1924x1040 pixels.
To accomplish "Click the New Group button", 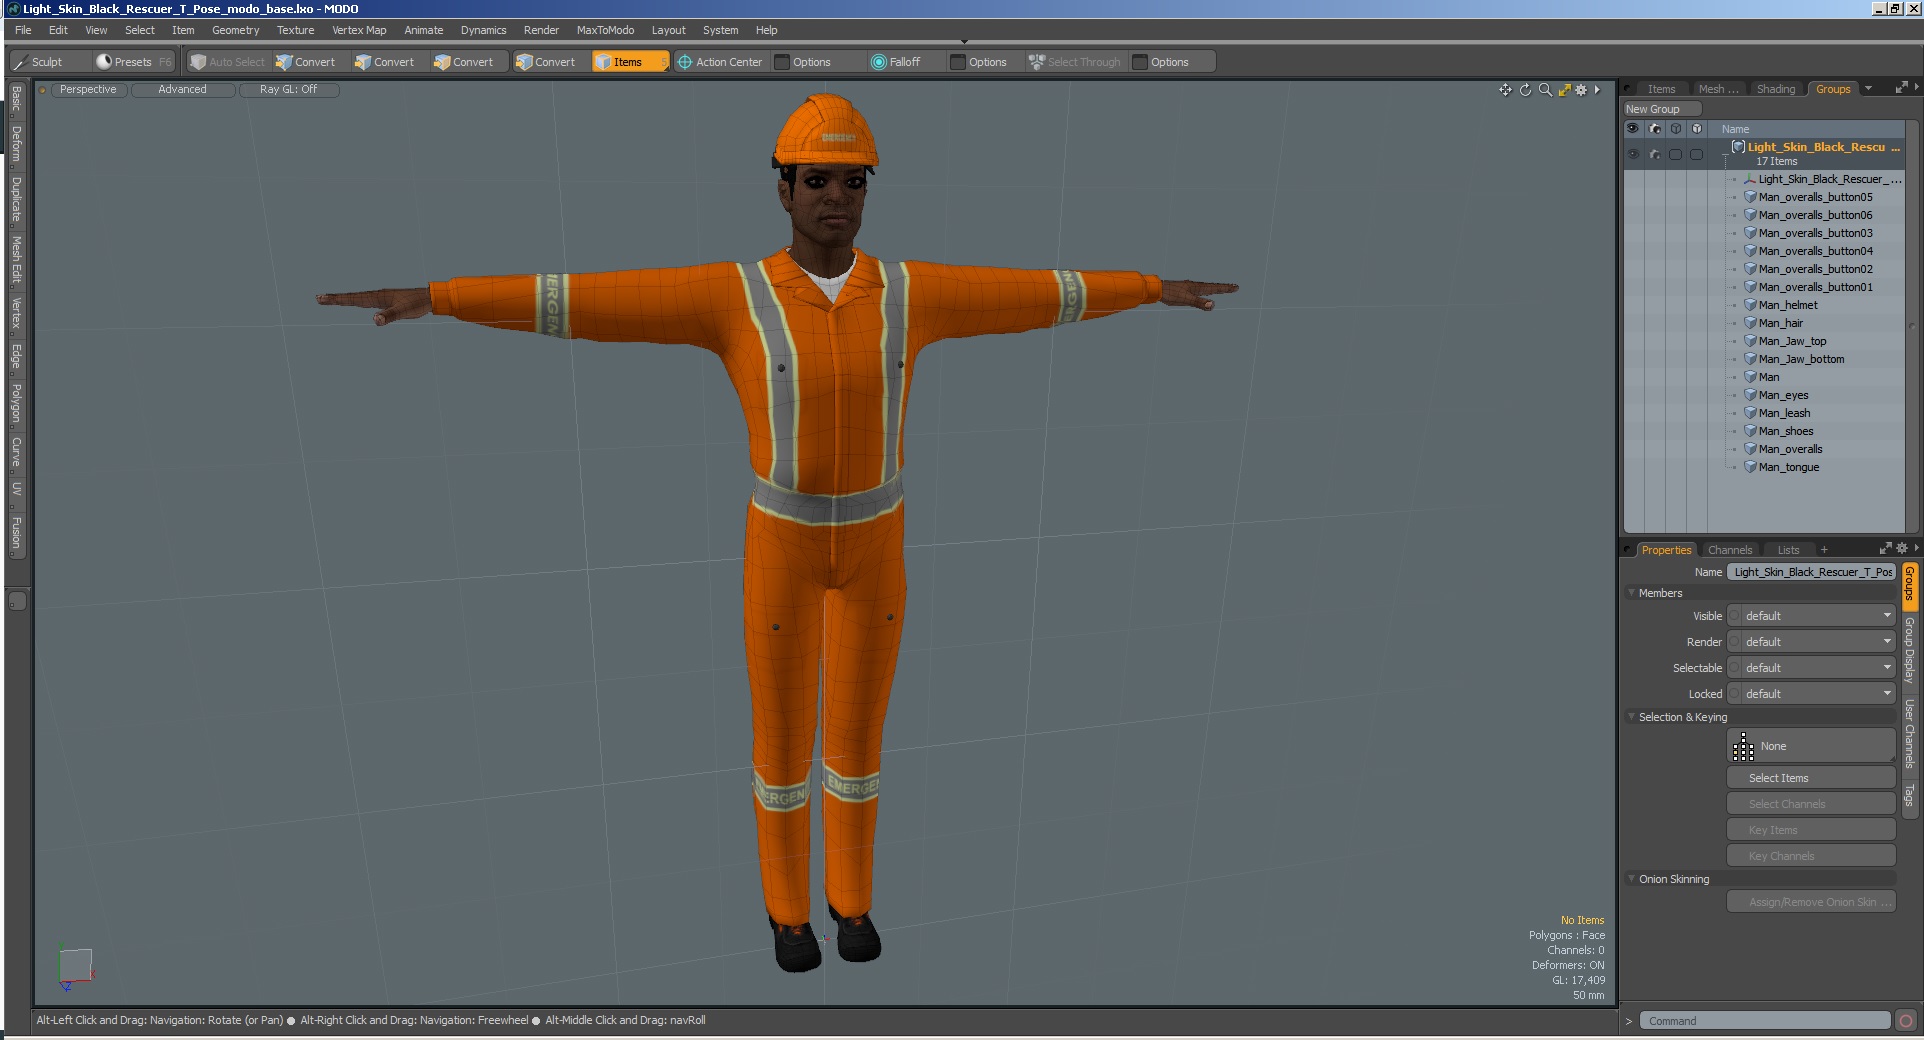I will [x=1662, y=109].
